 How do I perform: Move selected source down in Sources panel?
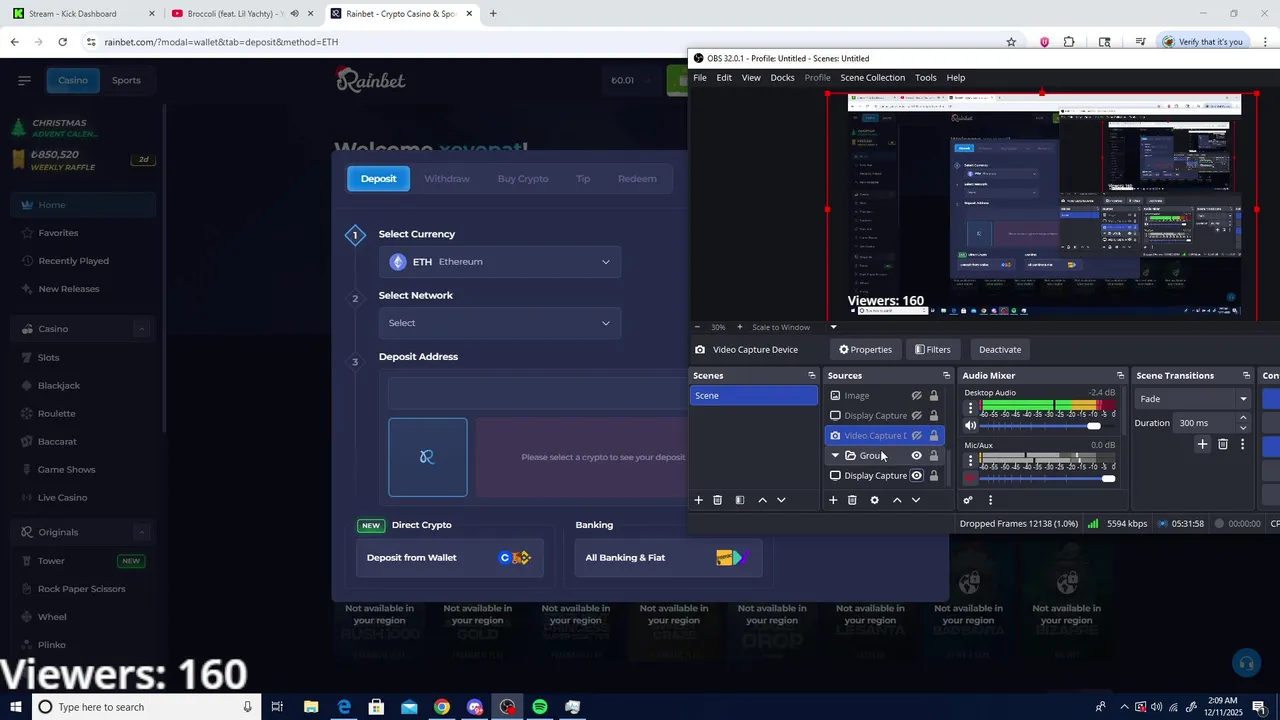(915, 500)
